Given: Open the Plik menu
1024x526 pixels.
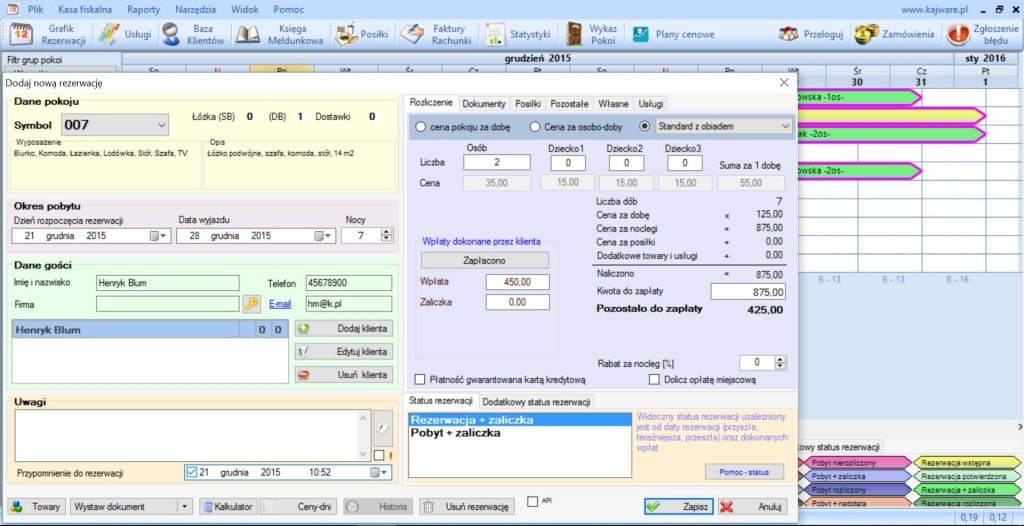Looking at the screenshot, I should [35, 10].
